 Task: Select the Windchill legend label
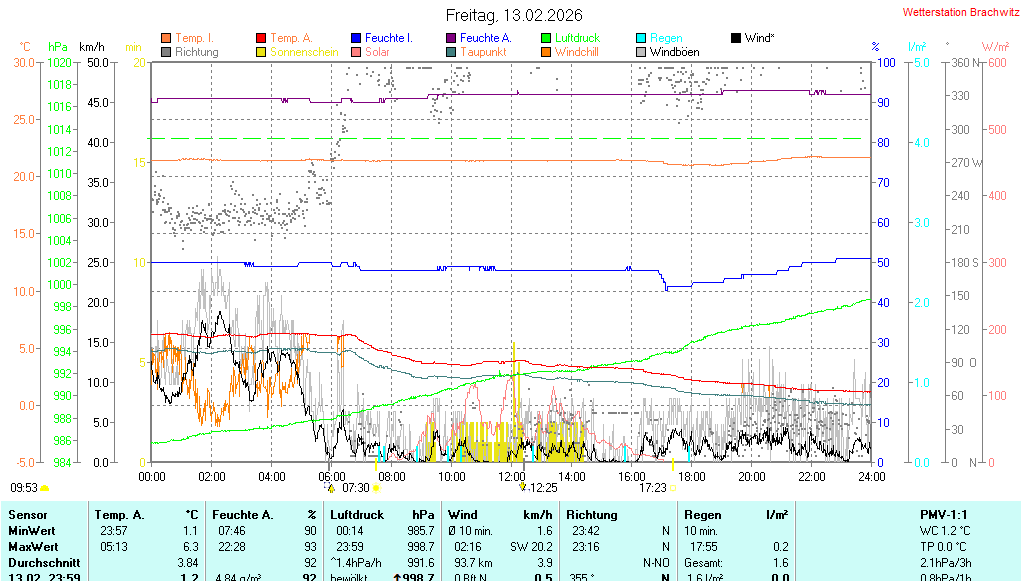click(x=576, y=51)
